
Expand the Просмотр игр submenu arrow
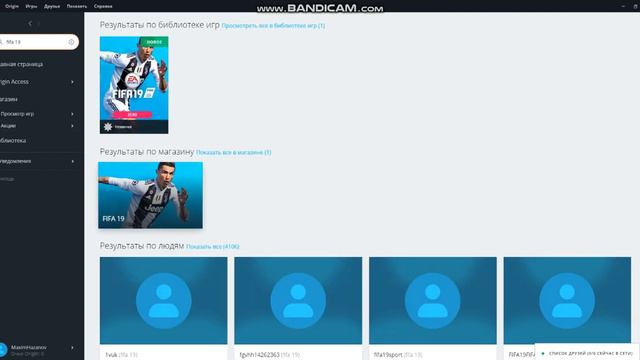pos(72,114)
